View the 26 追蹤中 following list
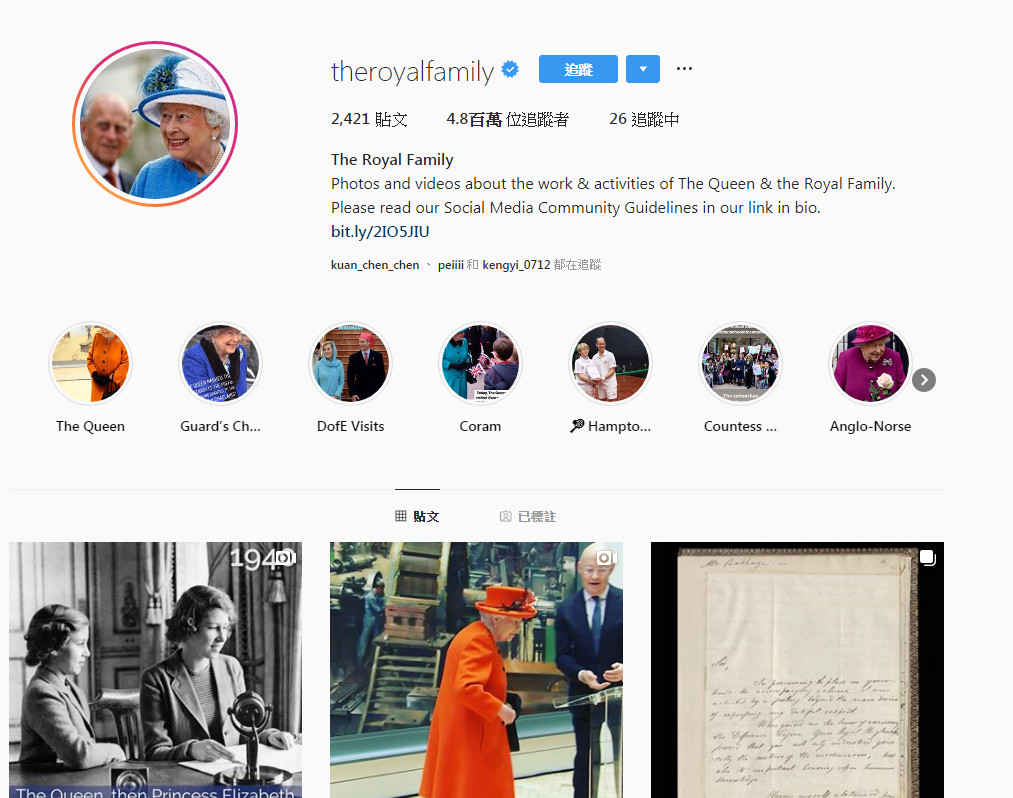Screen dimensions: 1013x798 pyautogui.click(x=644, y=120)
